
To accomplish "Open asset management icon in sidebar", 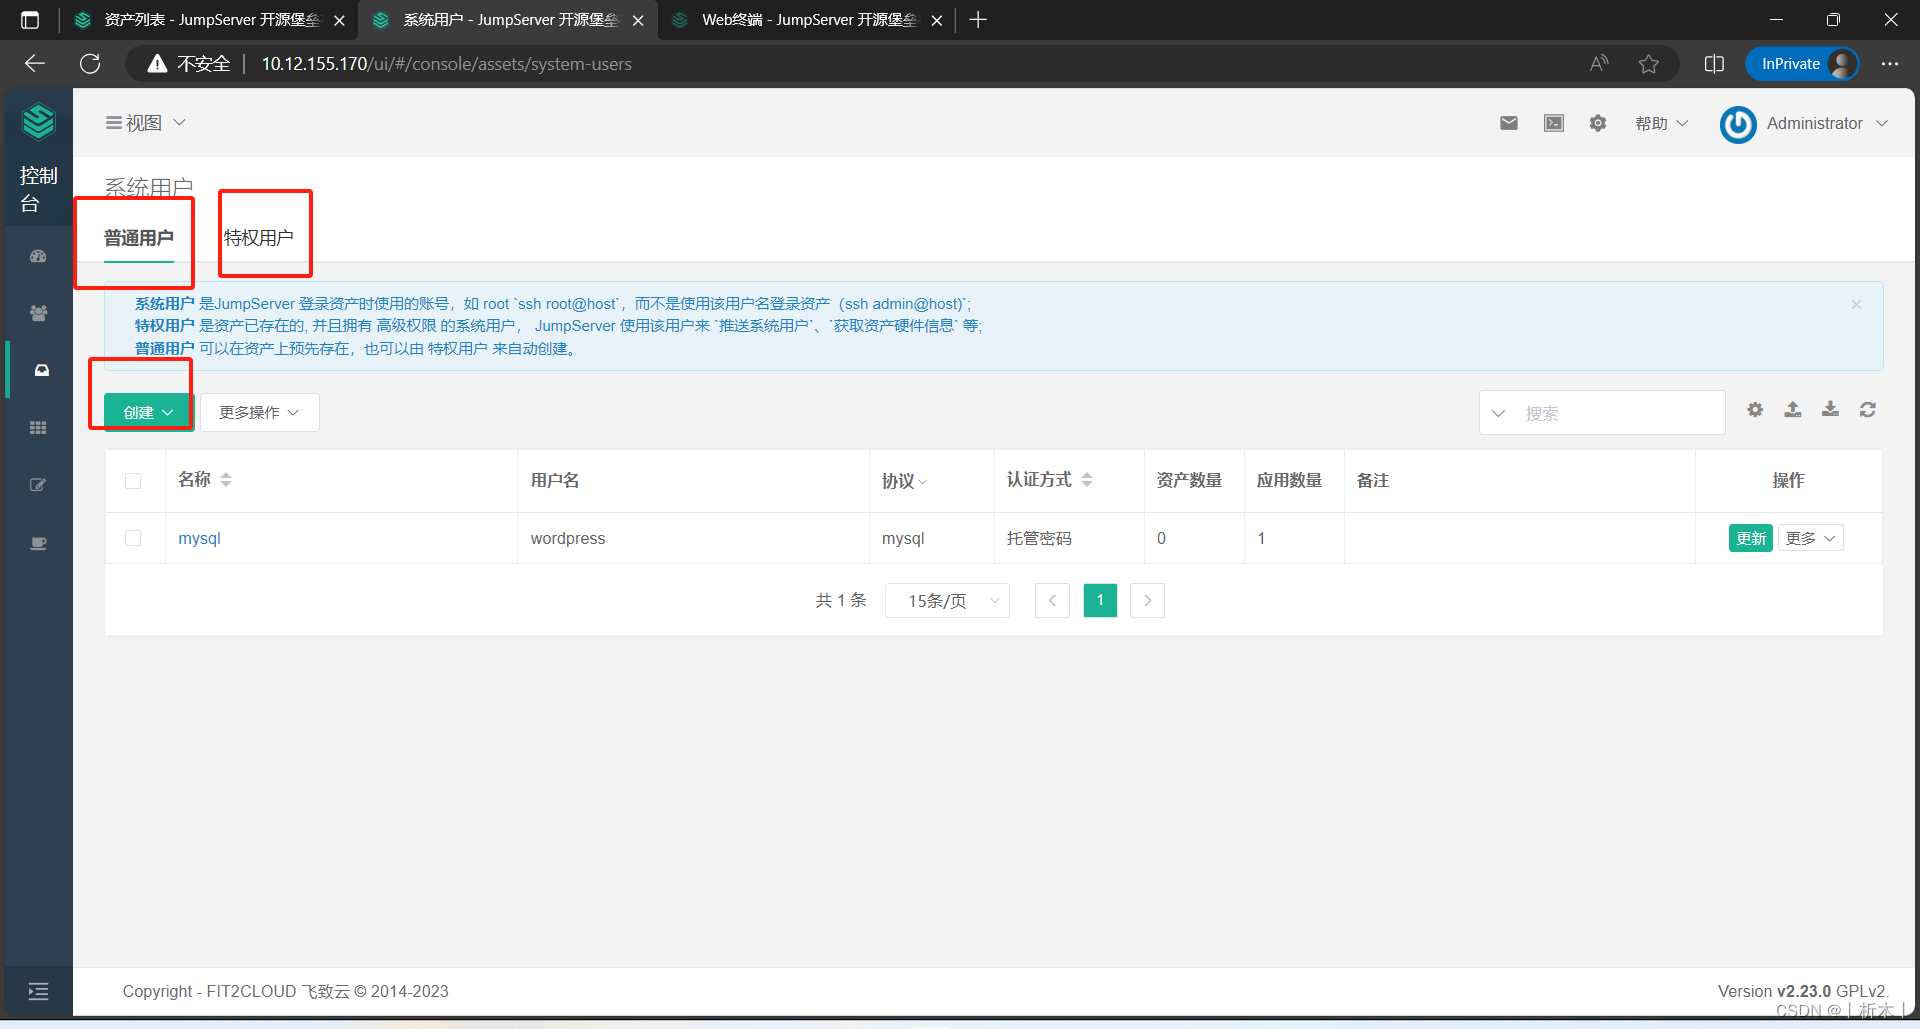I will pos(41,370).
